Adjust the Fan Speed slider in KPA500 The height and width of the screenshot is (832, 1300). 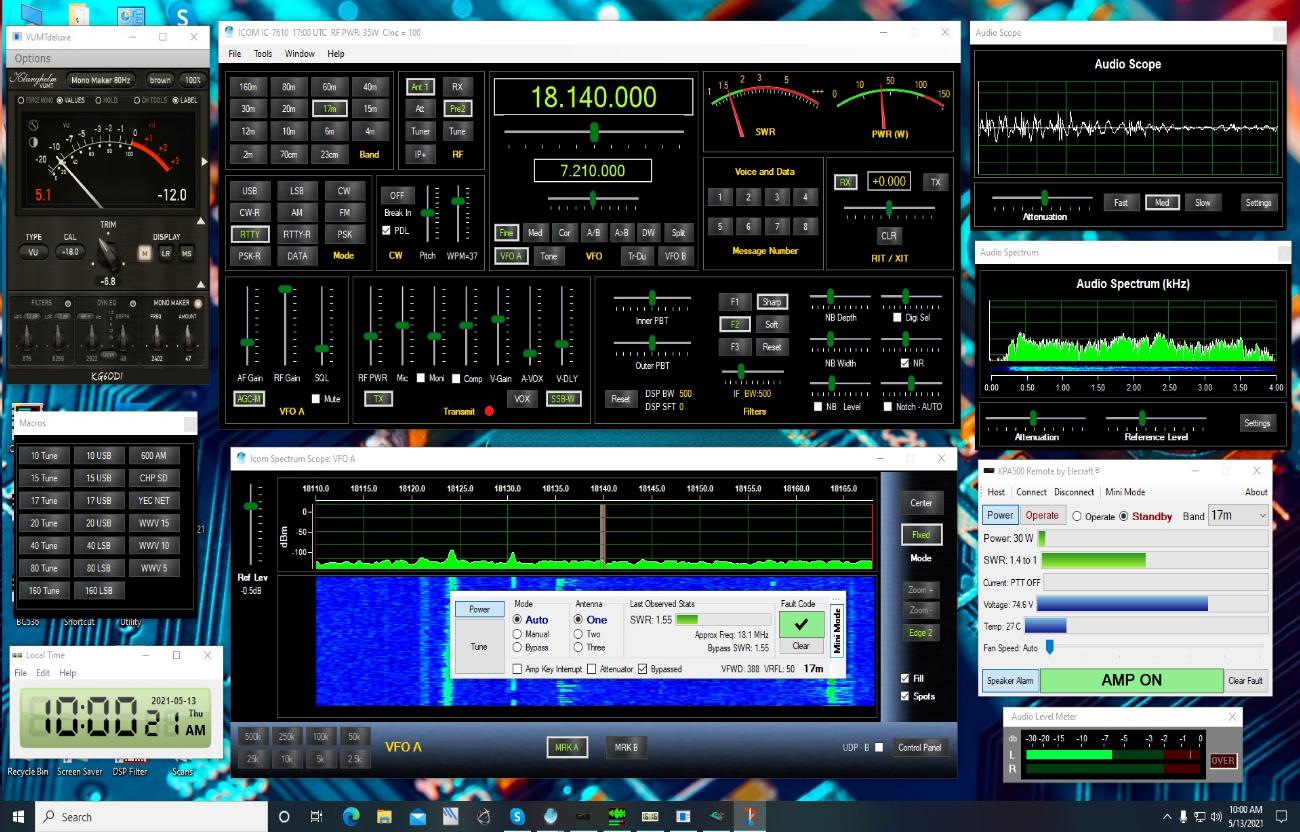pos(1050,648)
